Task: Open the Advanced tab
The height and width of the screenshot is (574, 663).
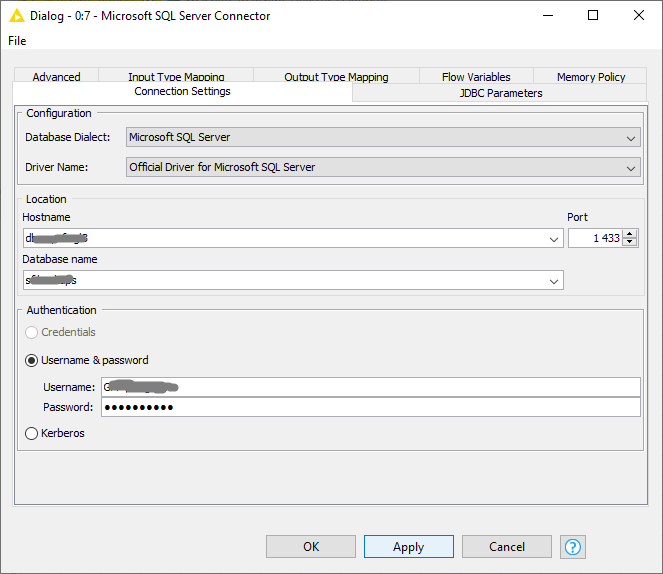Action: 56,77
